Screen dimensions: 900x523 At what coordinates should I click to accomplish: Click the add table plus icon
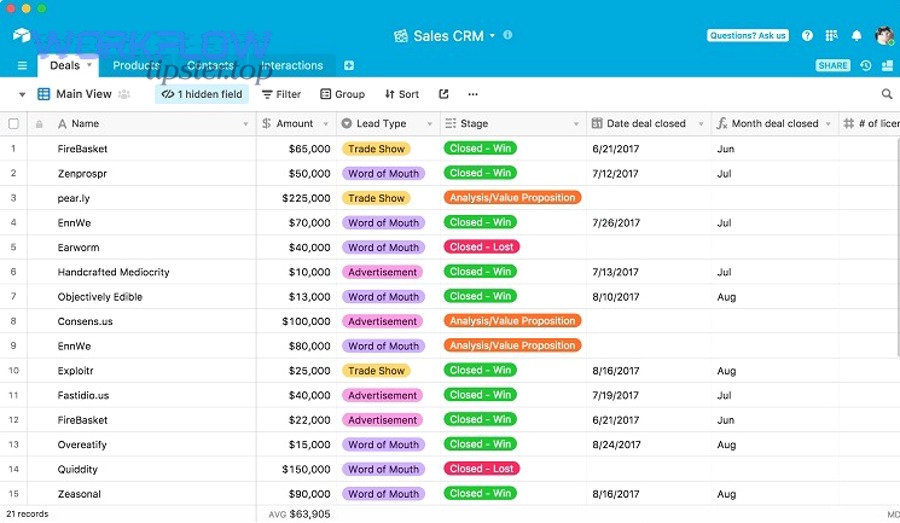pos(348,65)
